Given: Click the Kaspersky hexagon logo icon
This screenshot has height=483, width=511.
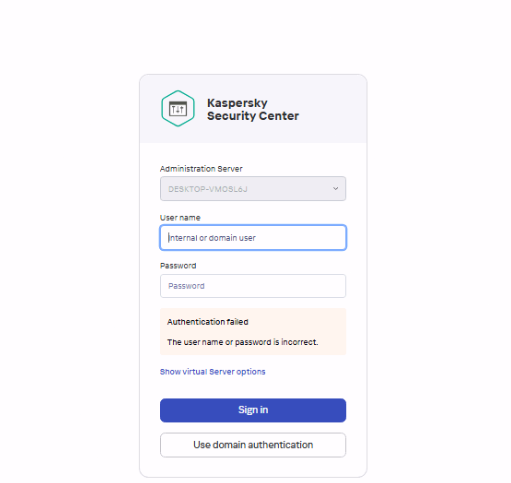Looking at the screenshot, I should (x=178, y=108).
